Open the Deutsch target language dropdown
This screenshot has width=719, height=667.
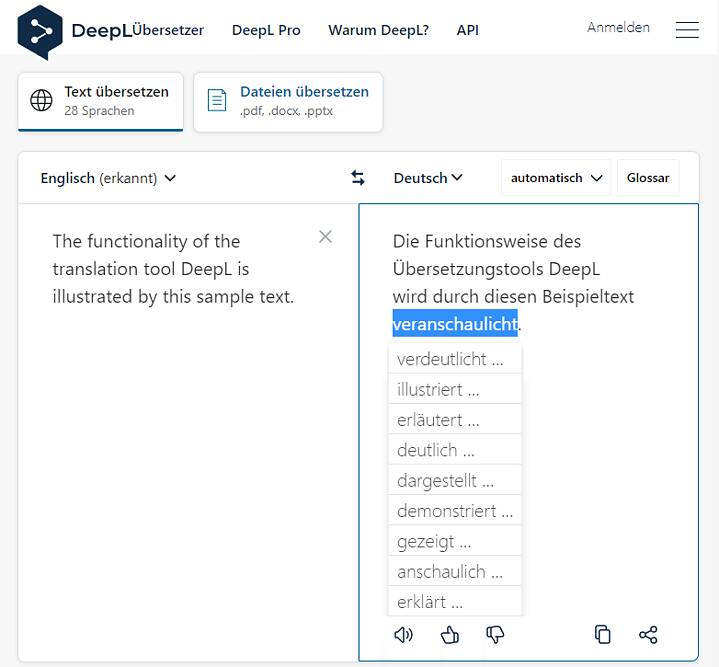(428, 178)
